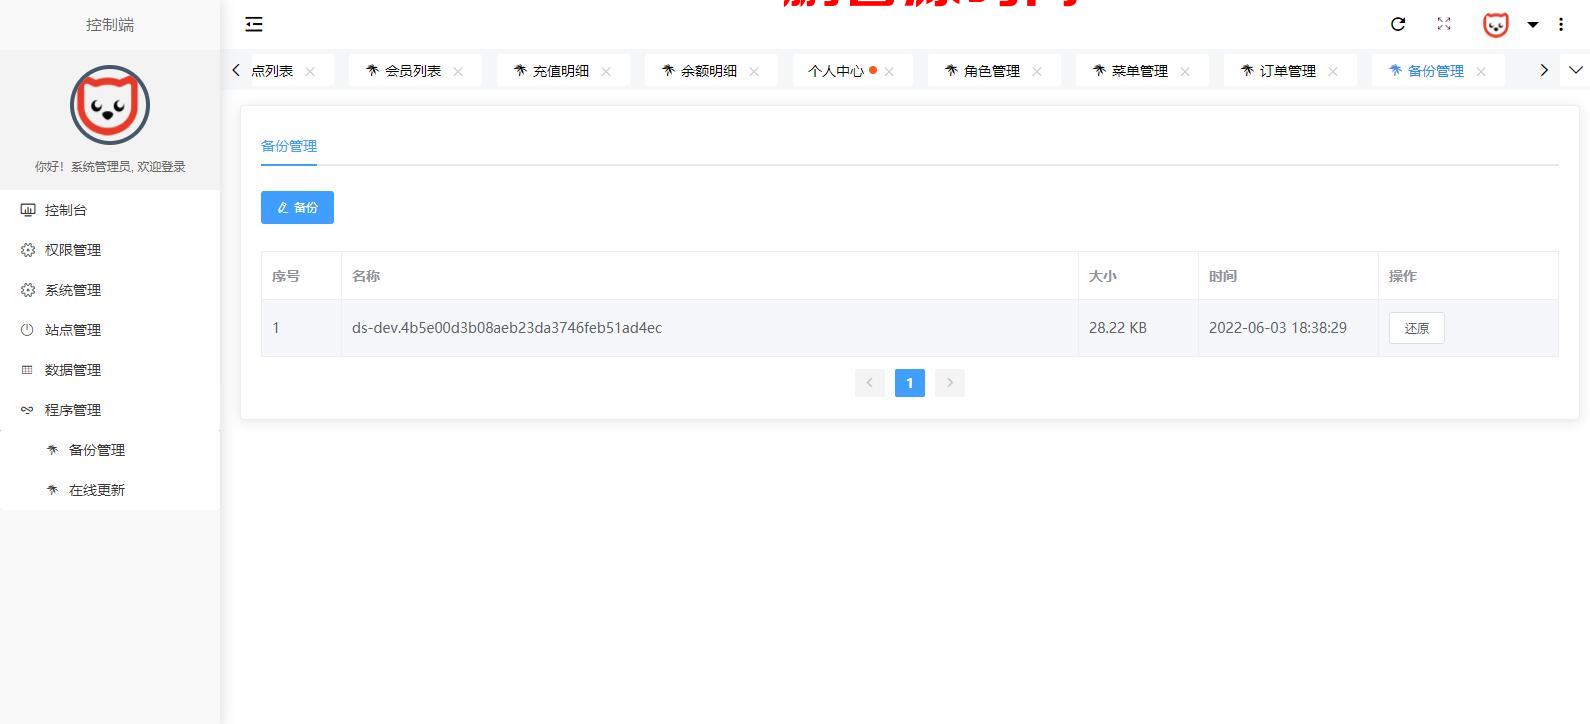Click the power icon beside 站点管理
Screen dimensions: 1590x724
27,330
